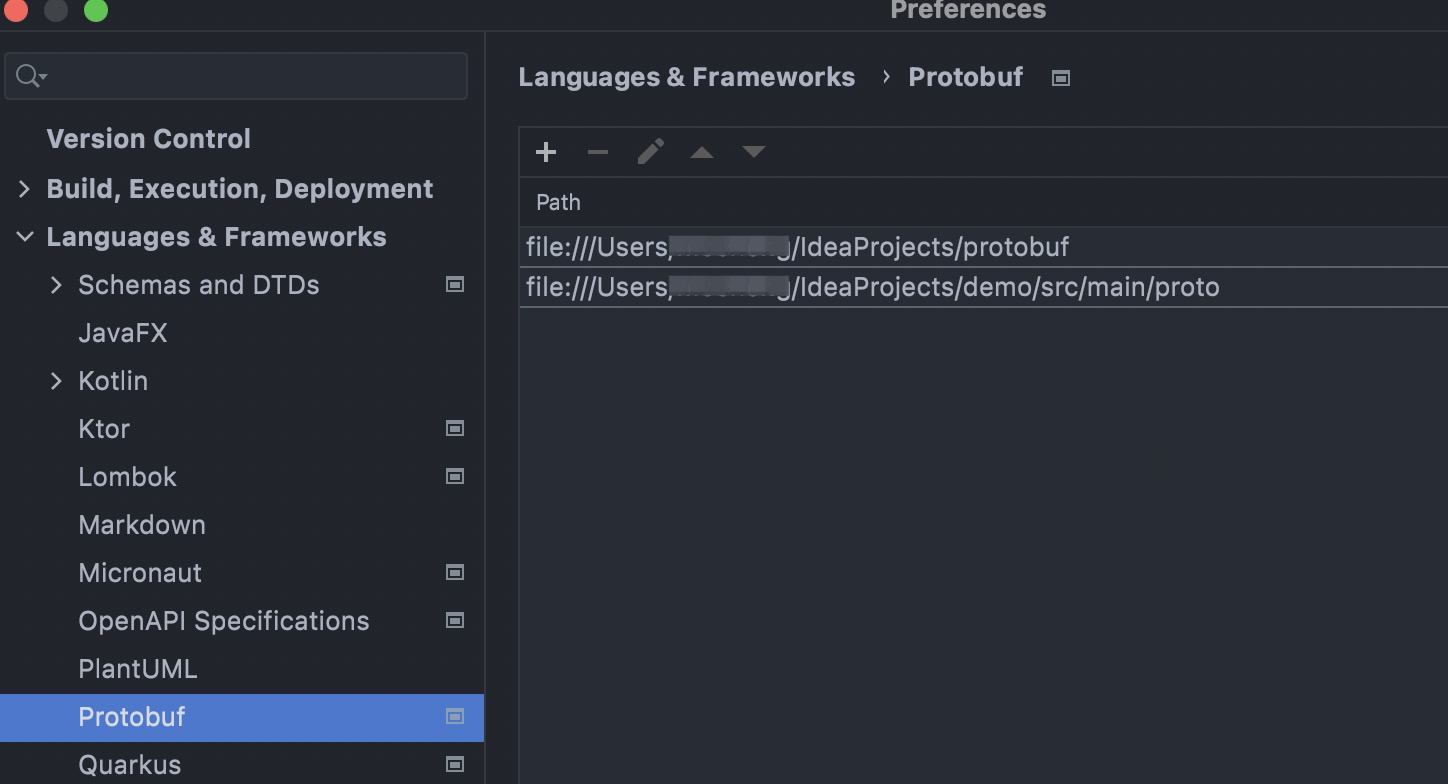The width and height of the screenshot is (1448, 784).
Task: Add a new import path with the plus icon
Action: [x=546, y=152]
